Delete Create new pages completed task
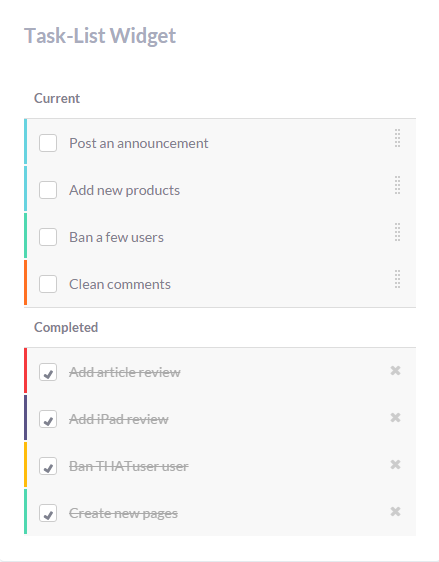Screen dimensions: 439x562 point(395,511)
